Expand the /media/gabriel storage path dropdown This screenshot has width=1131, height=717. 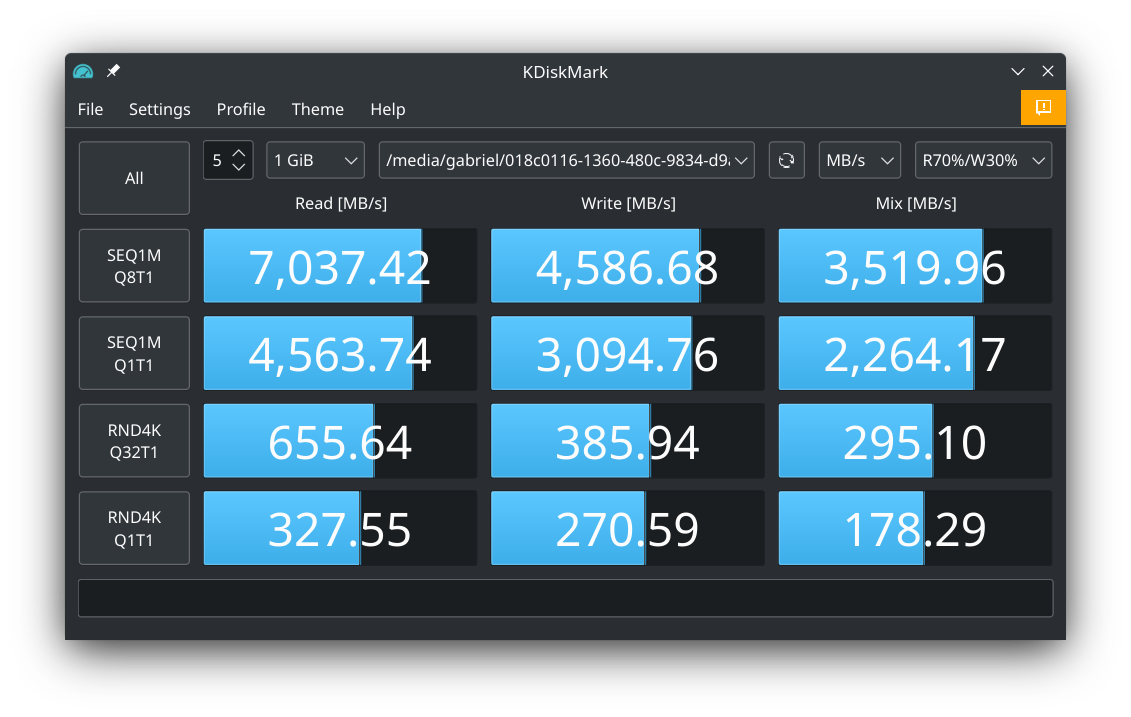pyautogui.click(x=566, y=160)
